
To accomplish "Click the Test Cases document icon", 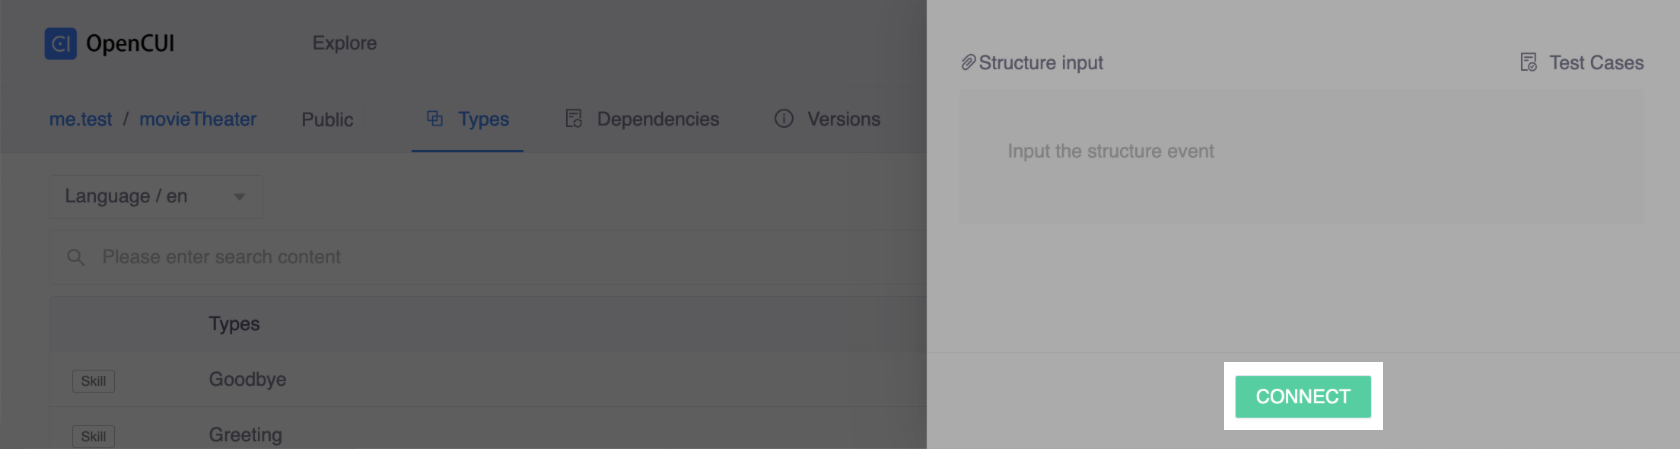I will 1528,63.
